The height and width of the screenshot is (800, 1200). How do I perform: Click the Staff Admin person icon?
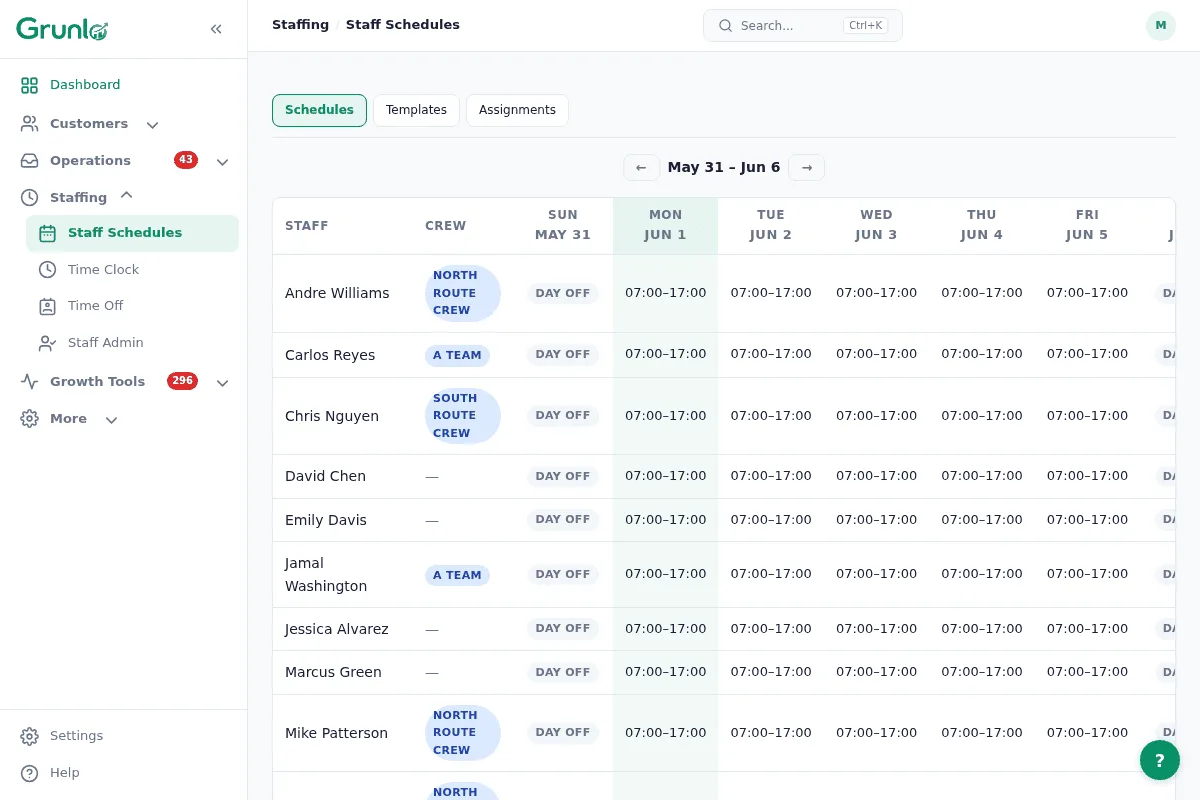point(47,343)
